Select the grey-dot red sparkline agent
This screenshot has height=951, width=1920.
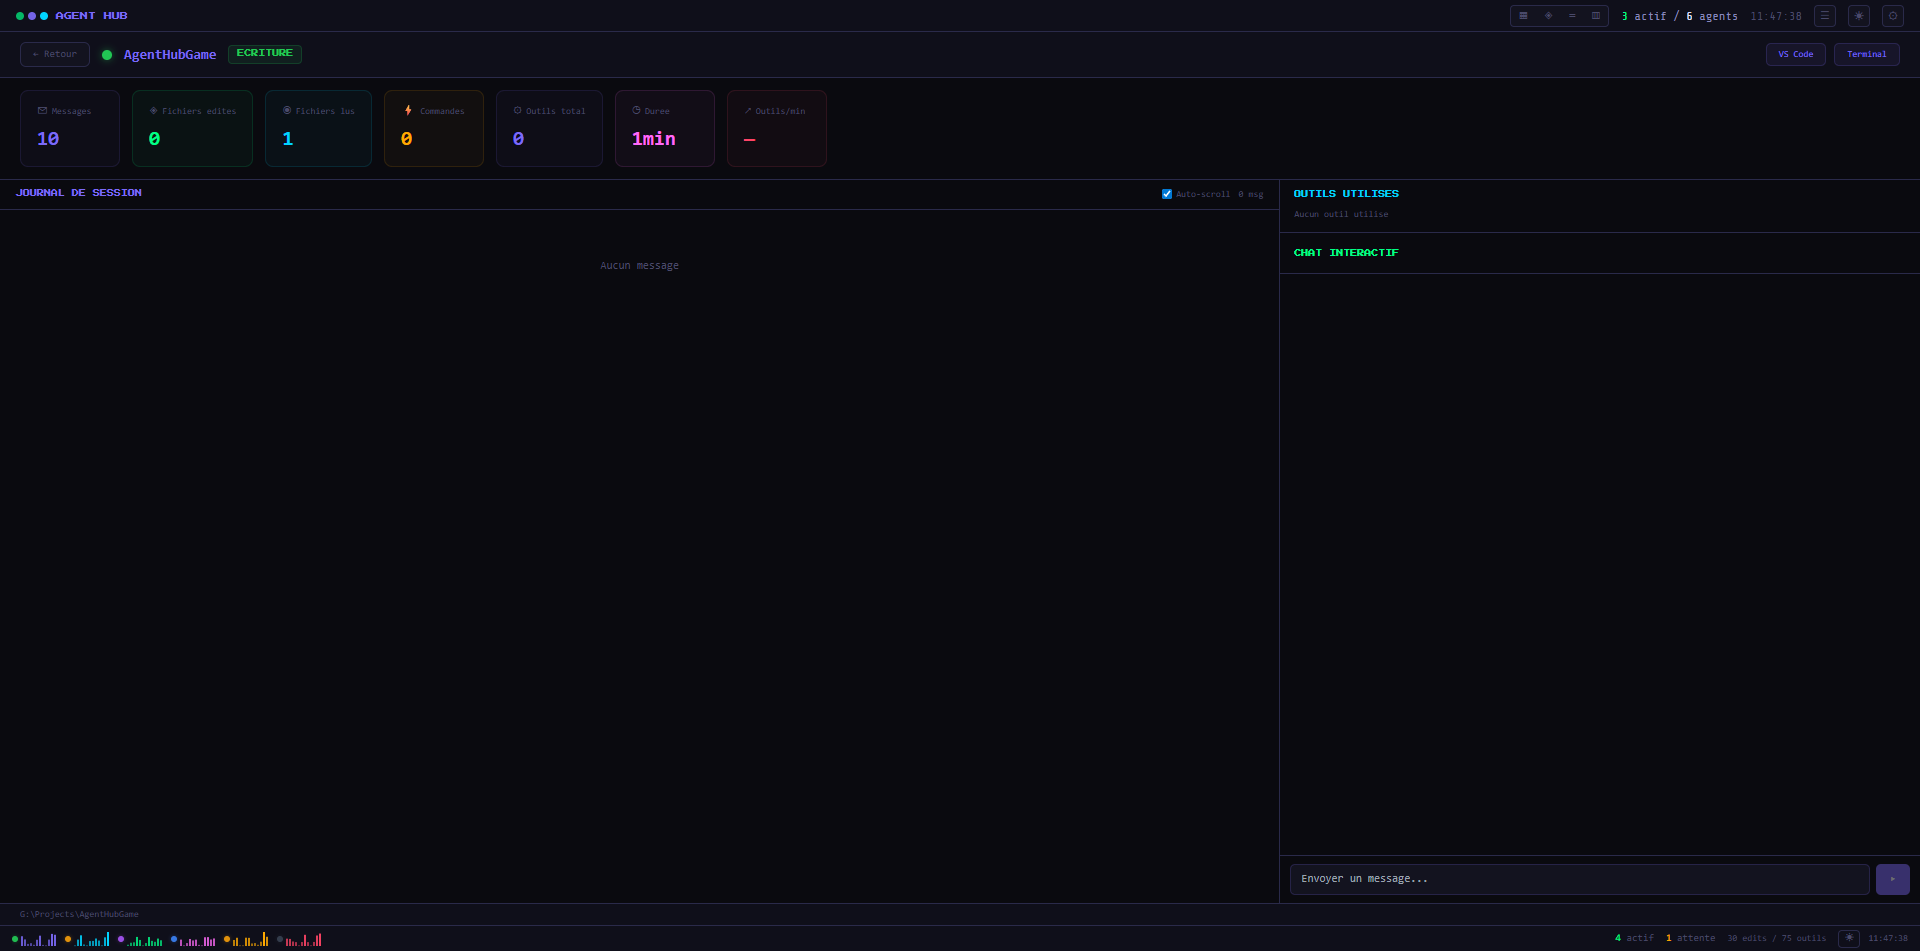point(299,939)
